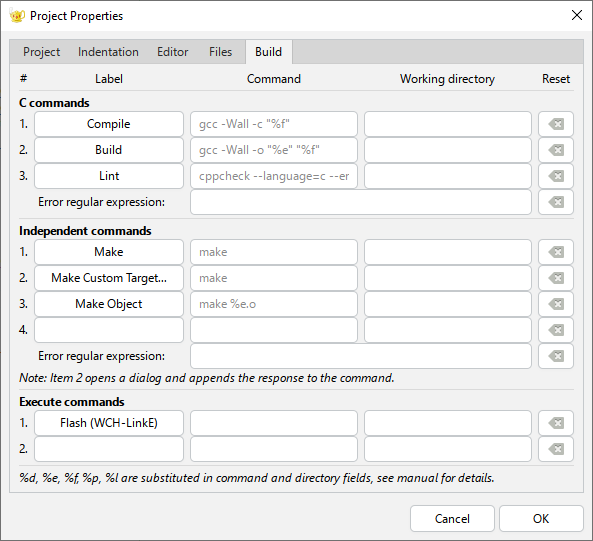Screen dimensions: 593x541
Task: Click the Make Object label button
Action: pos(109,304)
